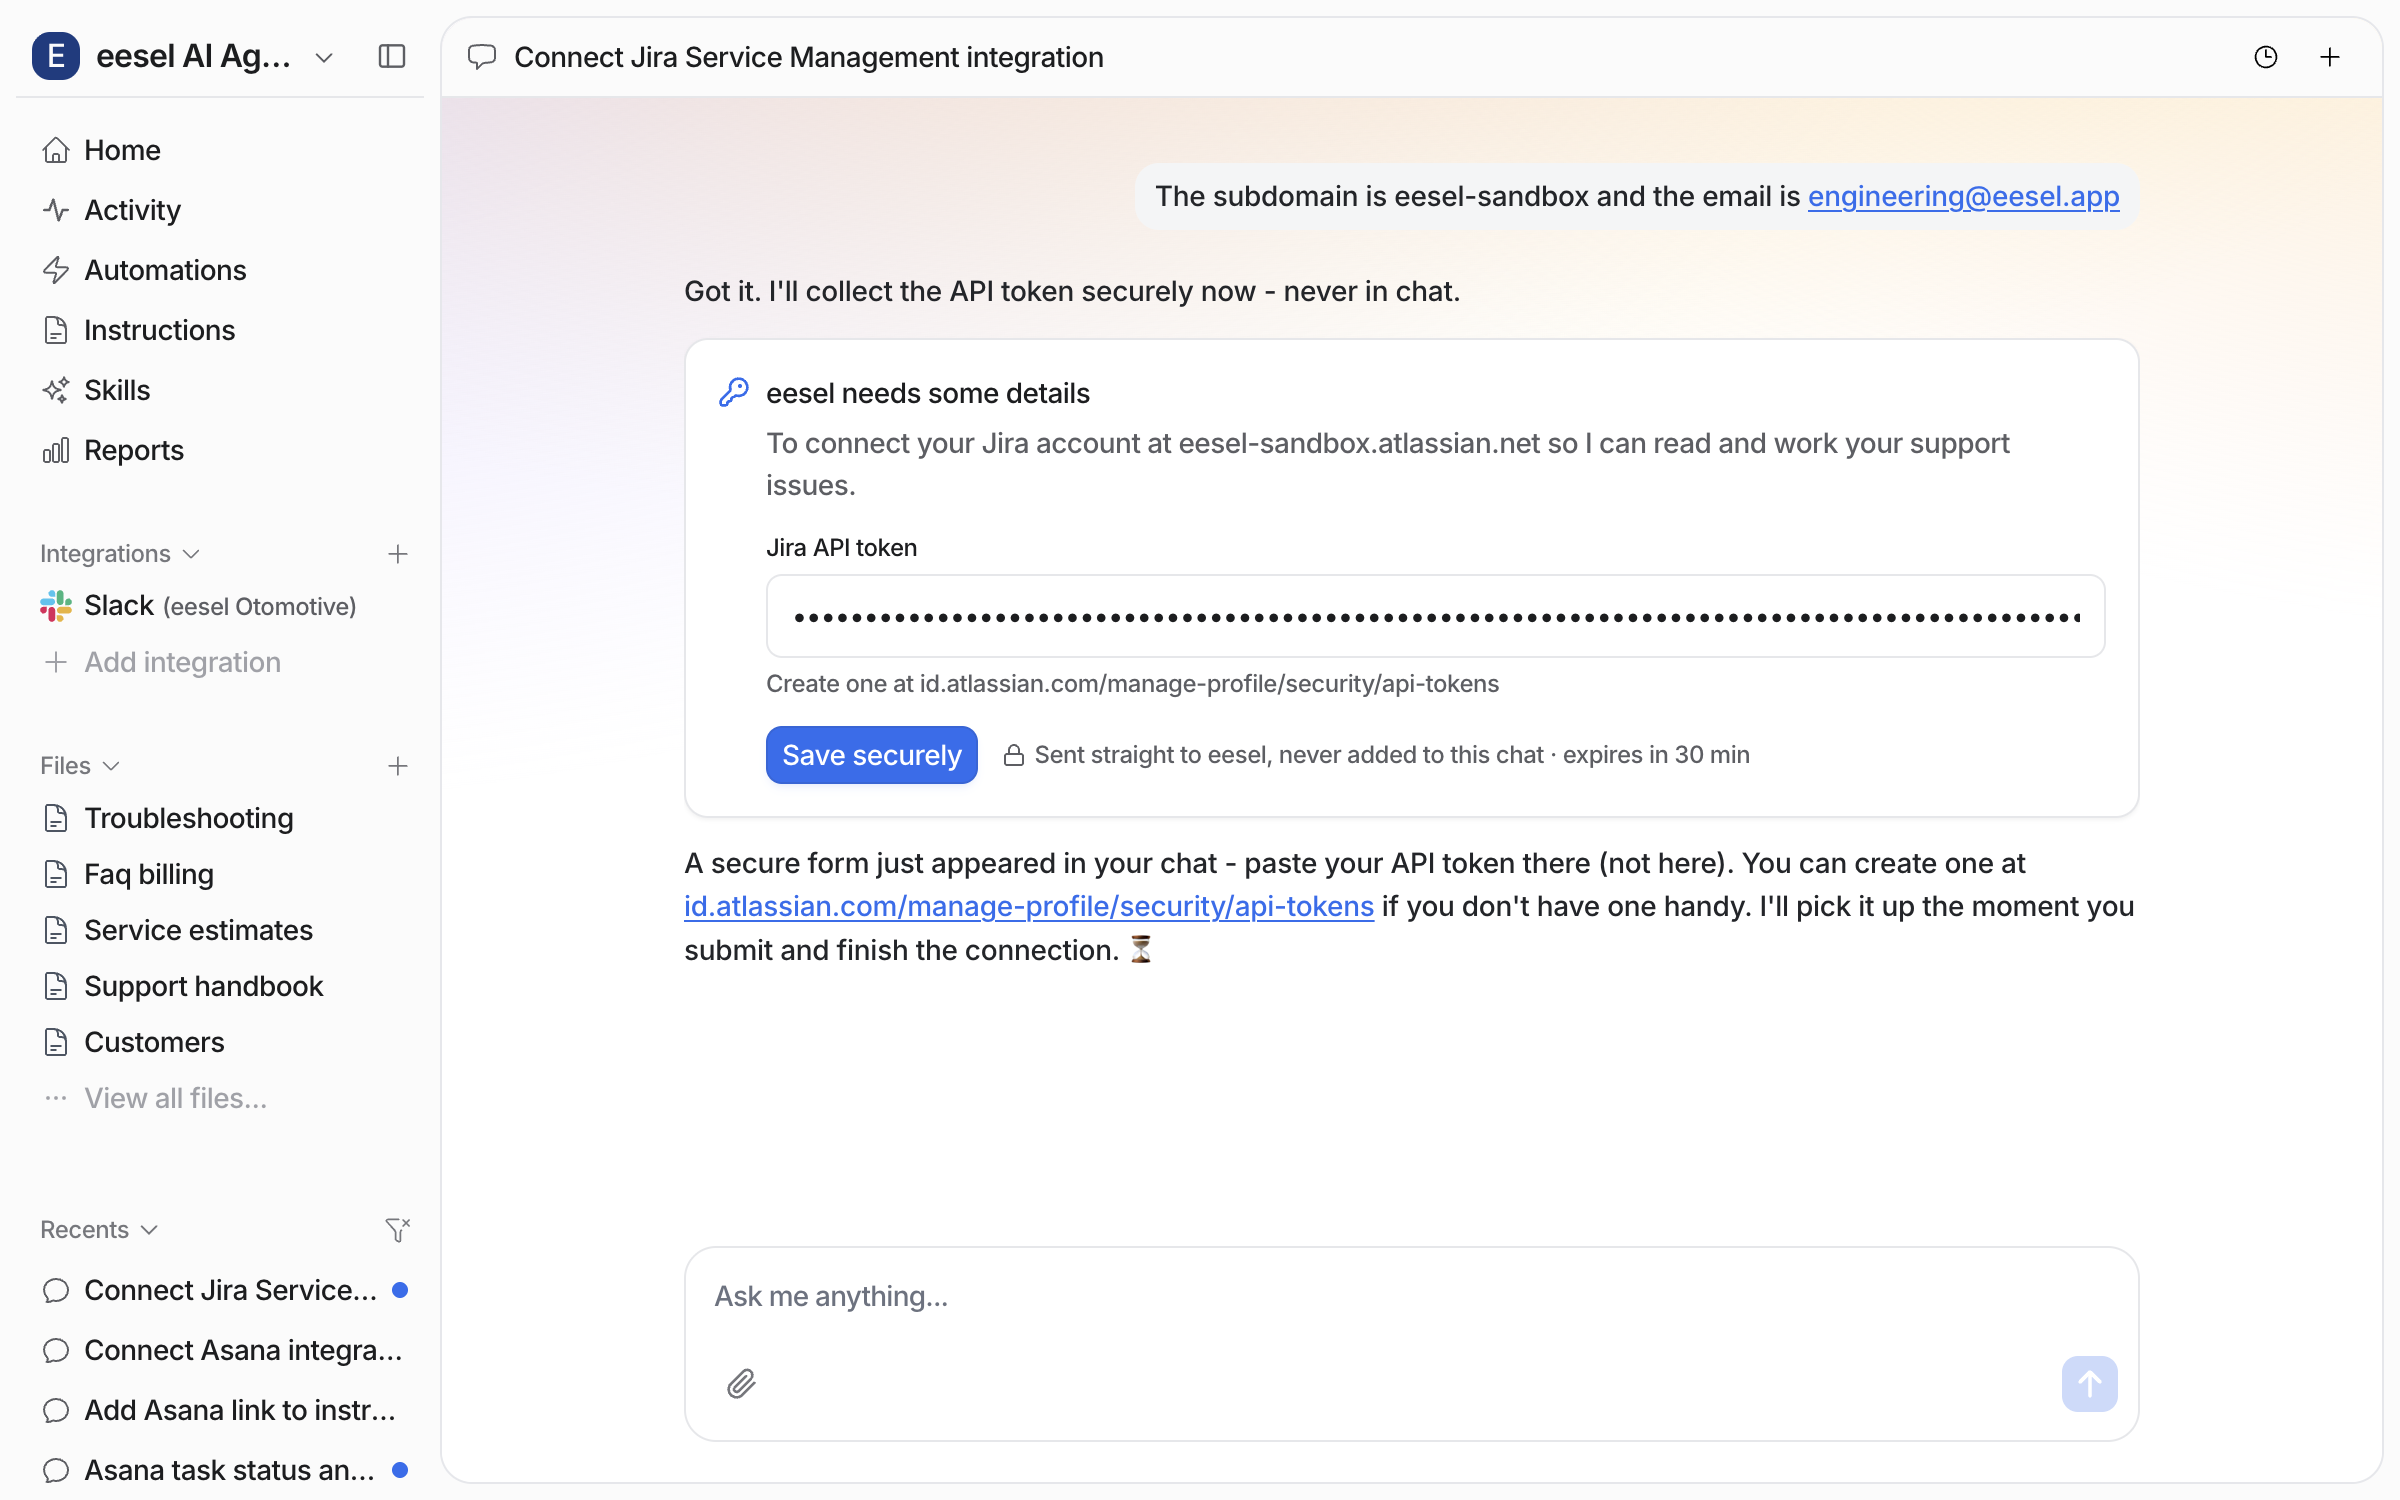Click the Recents filter icon
2400x1500 pixels.
(398, 1230)
